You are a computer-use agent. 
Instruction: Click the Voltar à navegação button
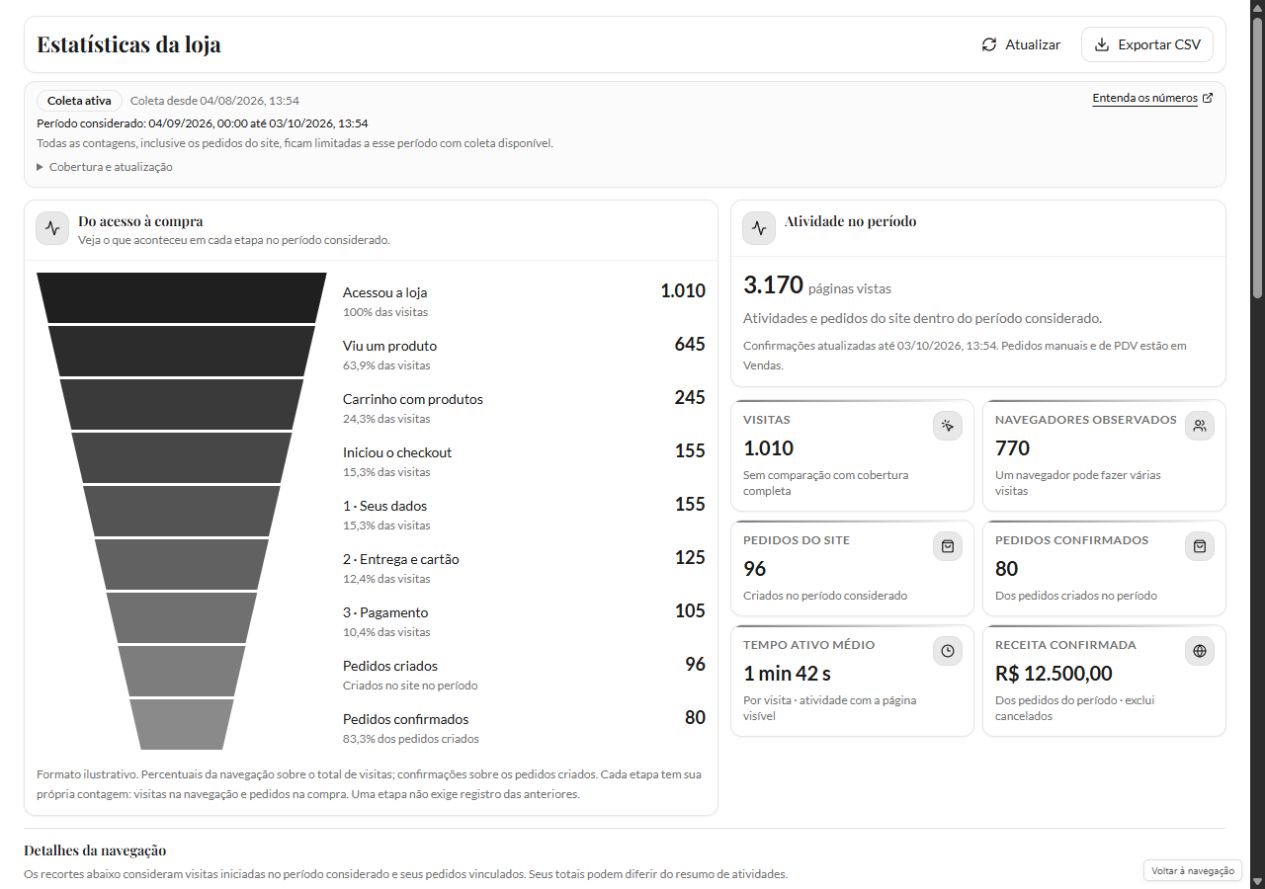1193,871
